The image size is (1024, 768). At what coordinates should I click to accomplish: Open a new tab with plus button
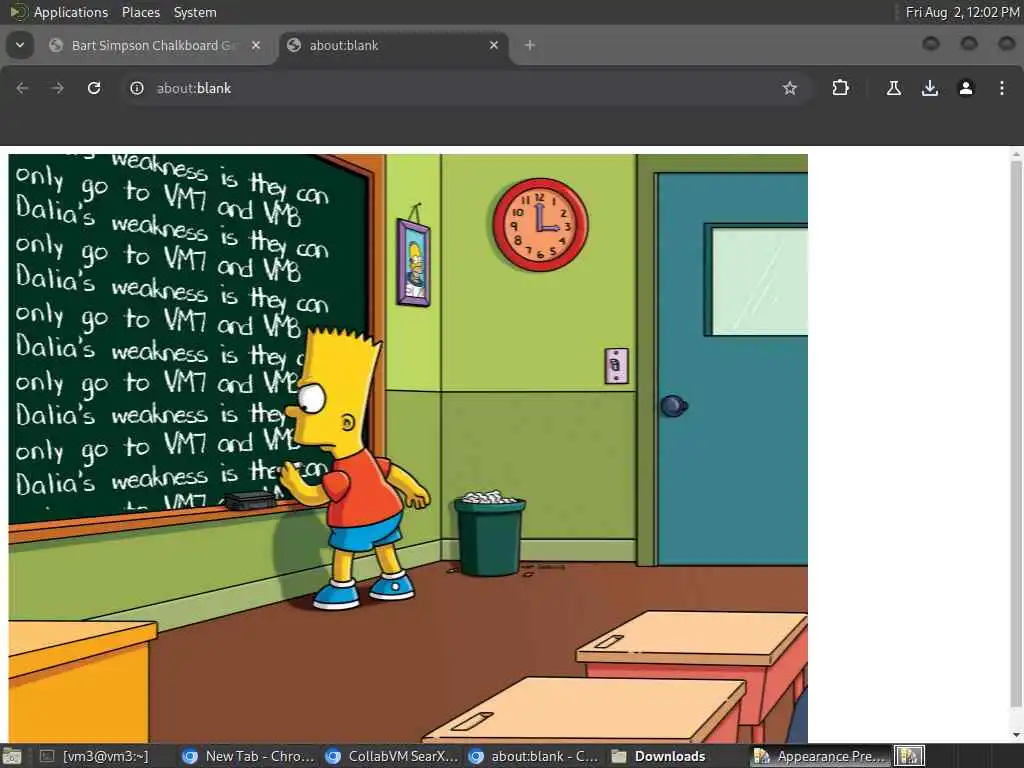pyautogui.click(x=530, y=45)
